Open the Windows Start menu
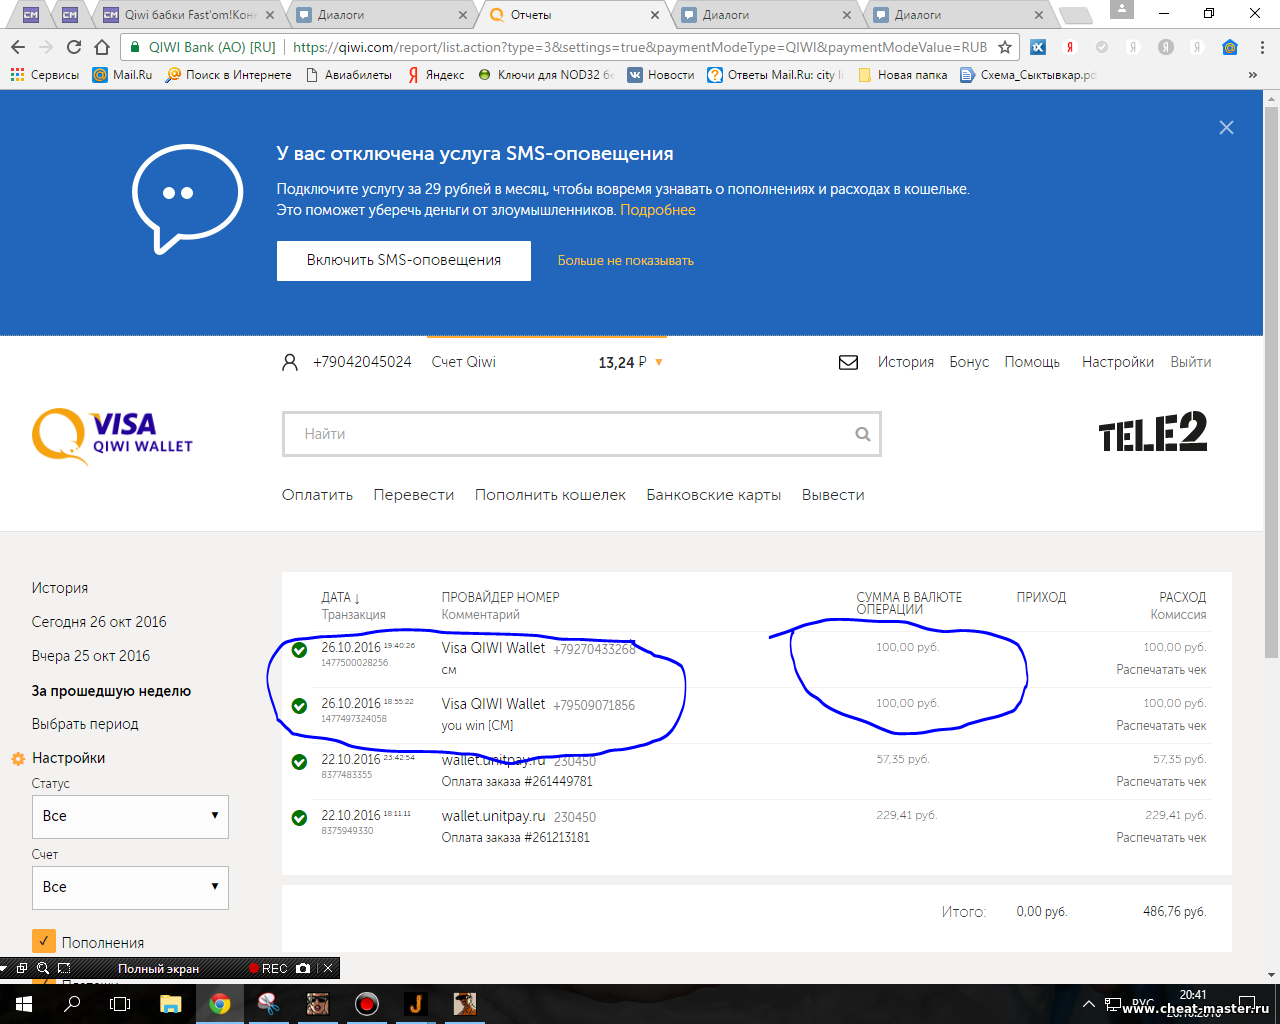The image size is (1280, 1024). pos(22,1004)
